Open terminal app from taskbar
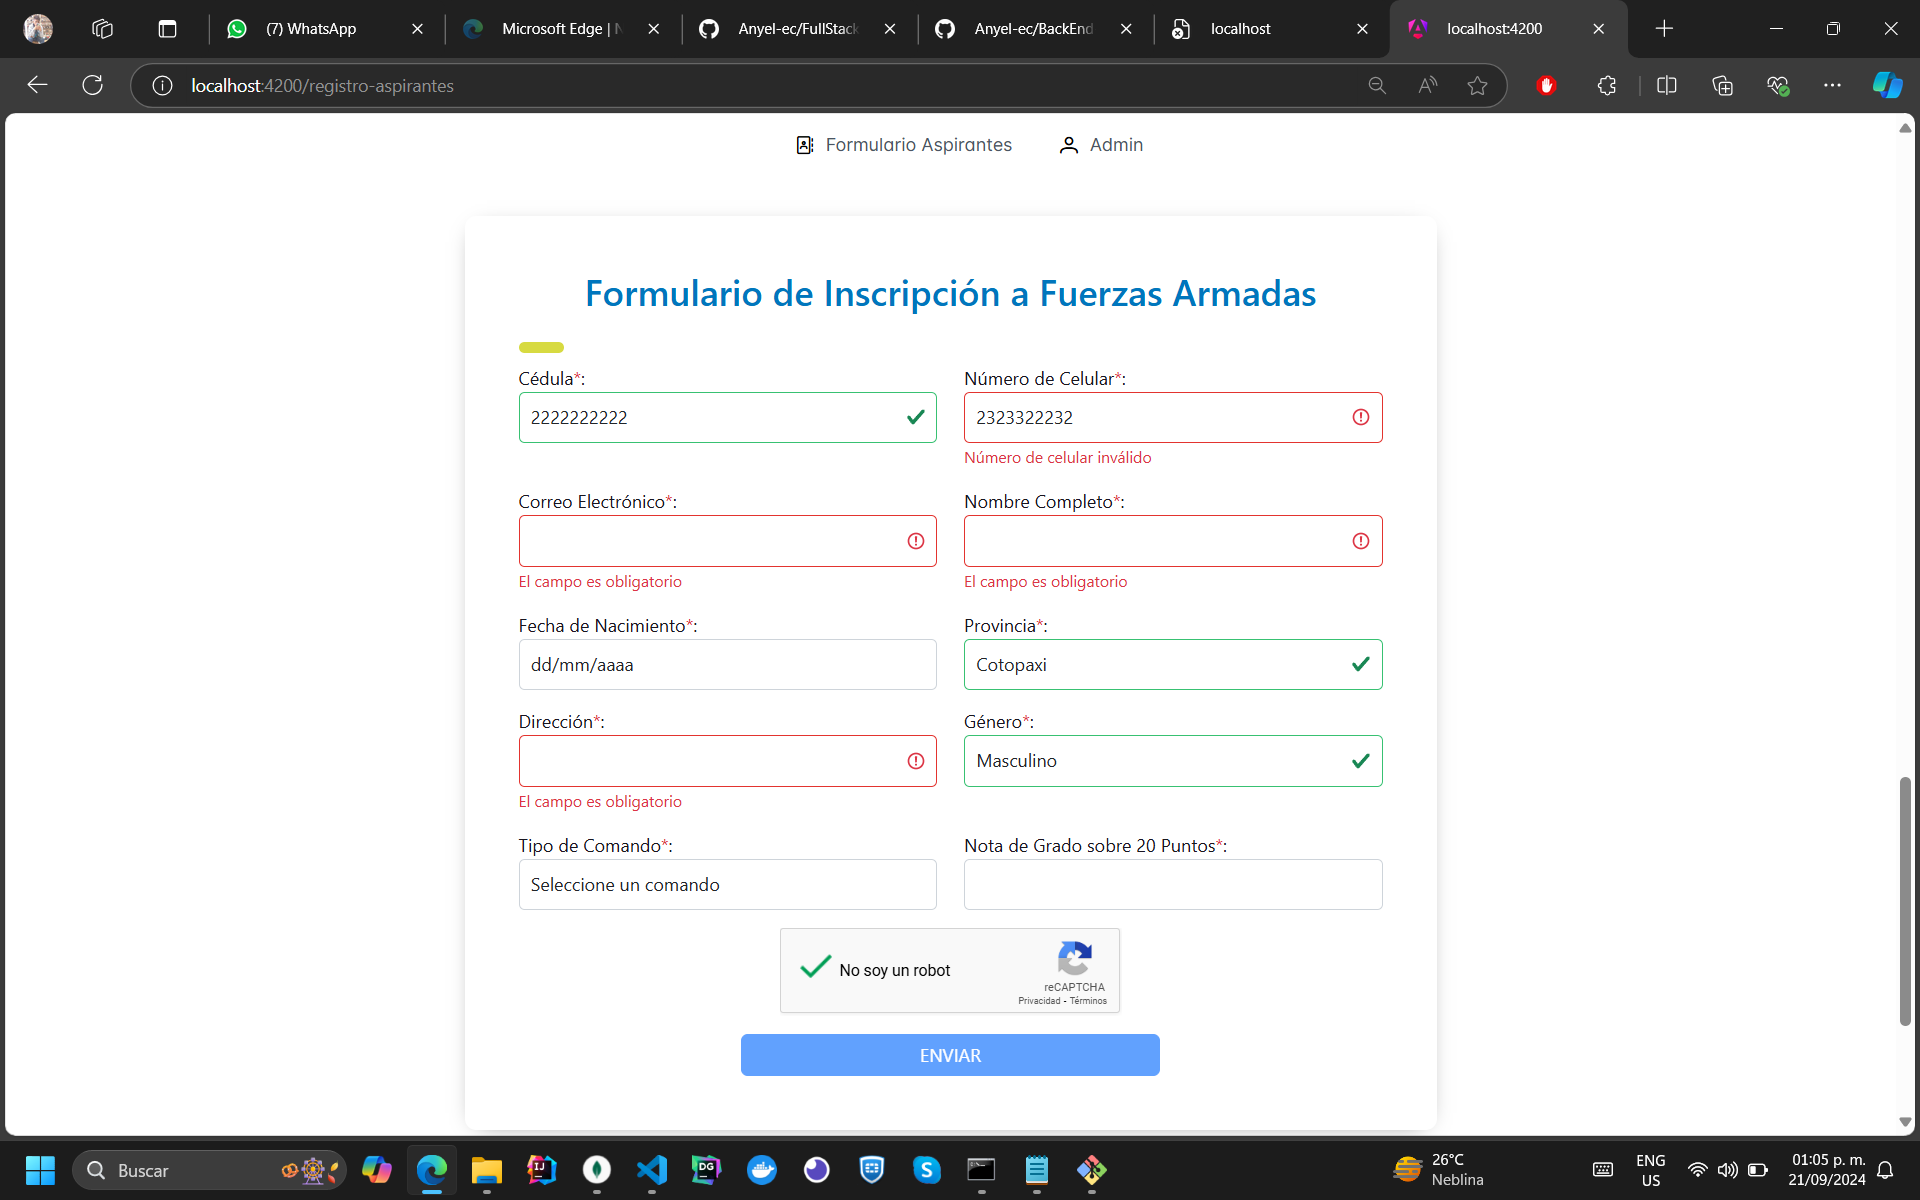The image size is (1920, 1200). tap(982, 1170)
